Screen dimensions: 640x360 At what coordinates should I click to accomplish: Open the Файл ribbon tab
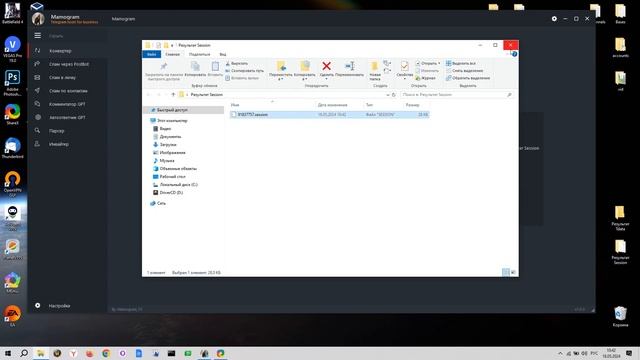pos(151,54)
